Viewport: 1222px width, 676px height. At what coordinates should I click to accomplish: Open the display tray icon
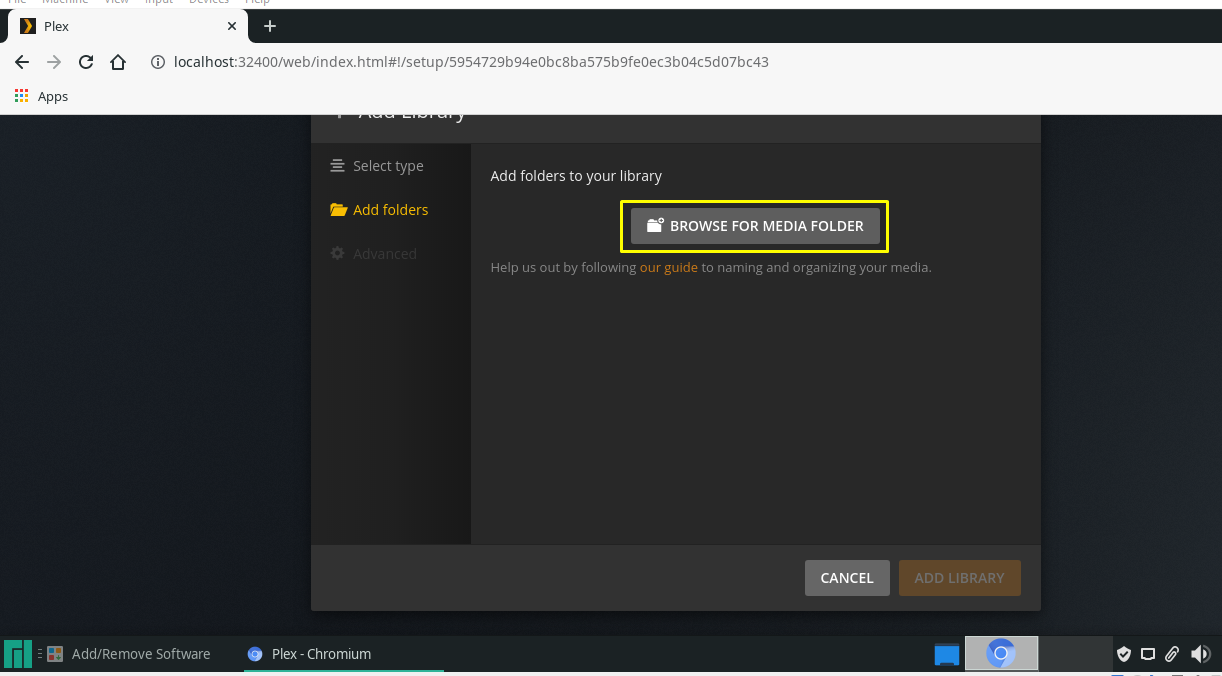tap(1148, 654)
